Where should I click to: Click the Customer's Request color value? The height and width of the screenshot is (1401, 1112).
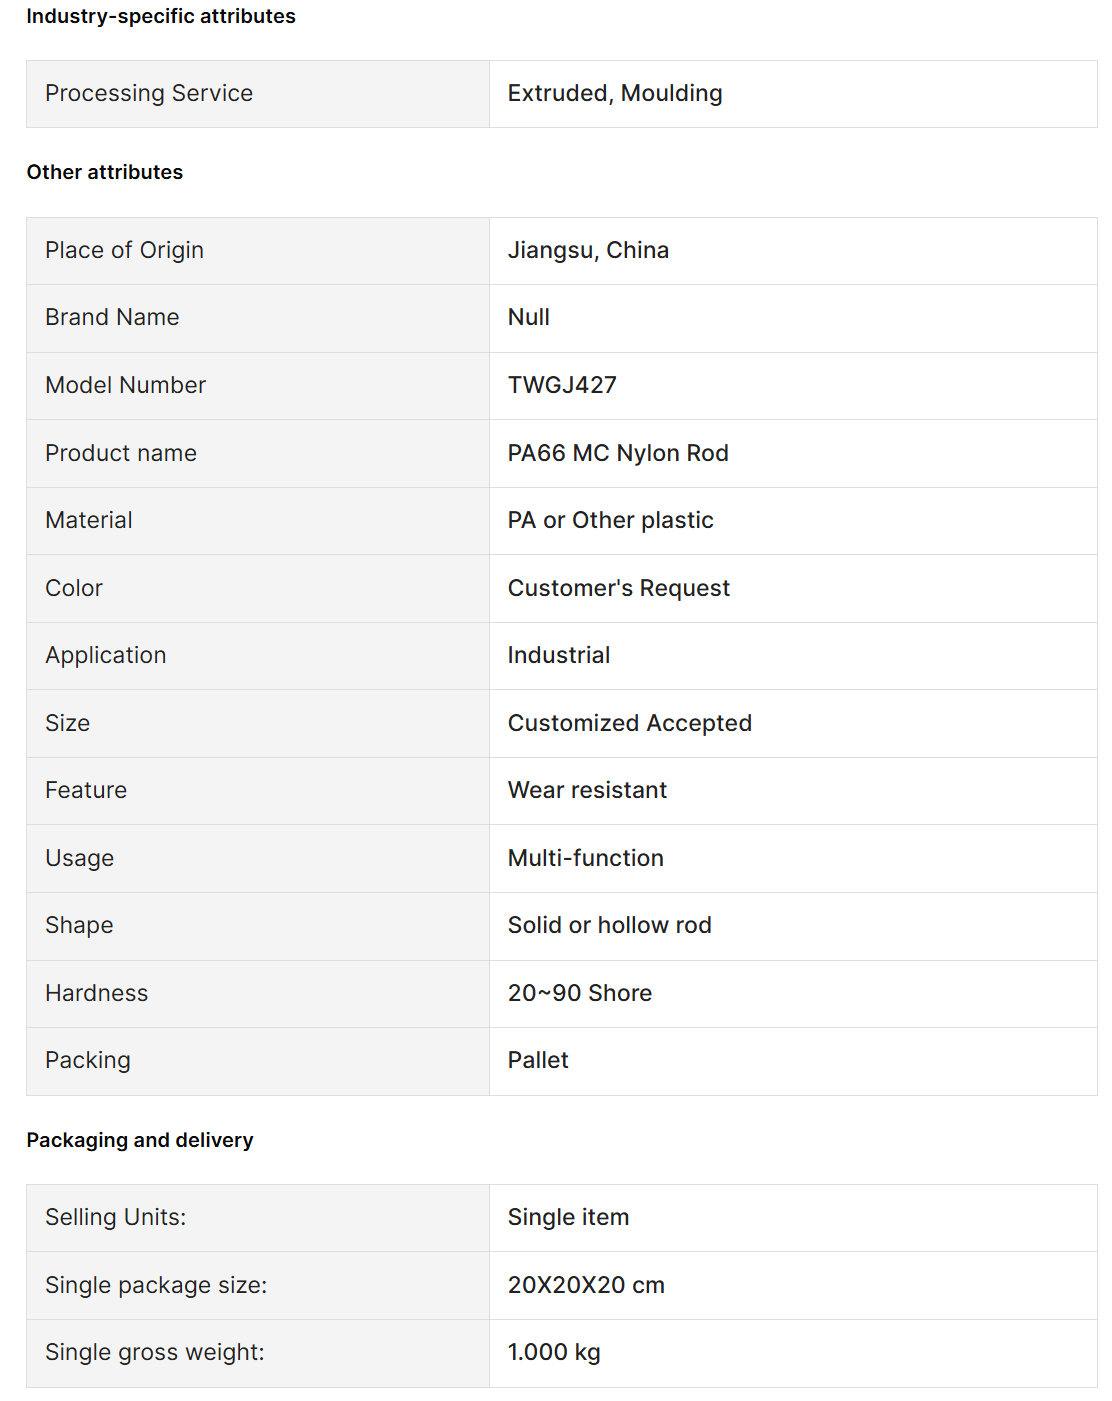(x=619, y=588)
